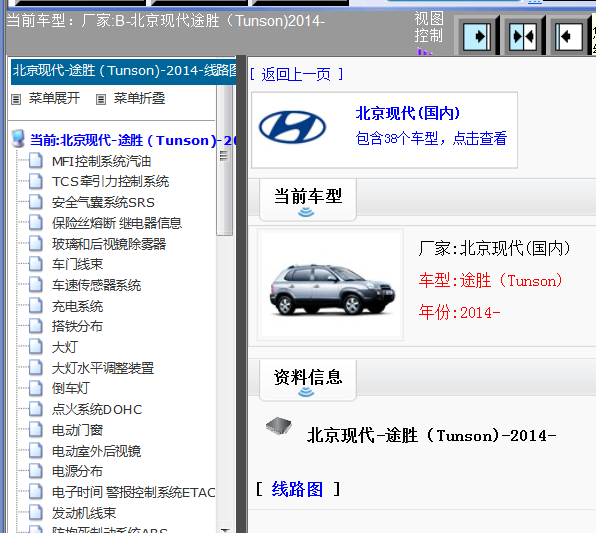Click 包含38个车型，点击查看 link

tap(431, 138)
